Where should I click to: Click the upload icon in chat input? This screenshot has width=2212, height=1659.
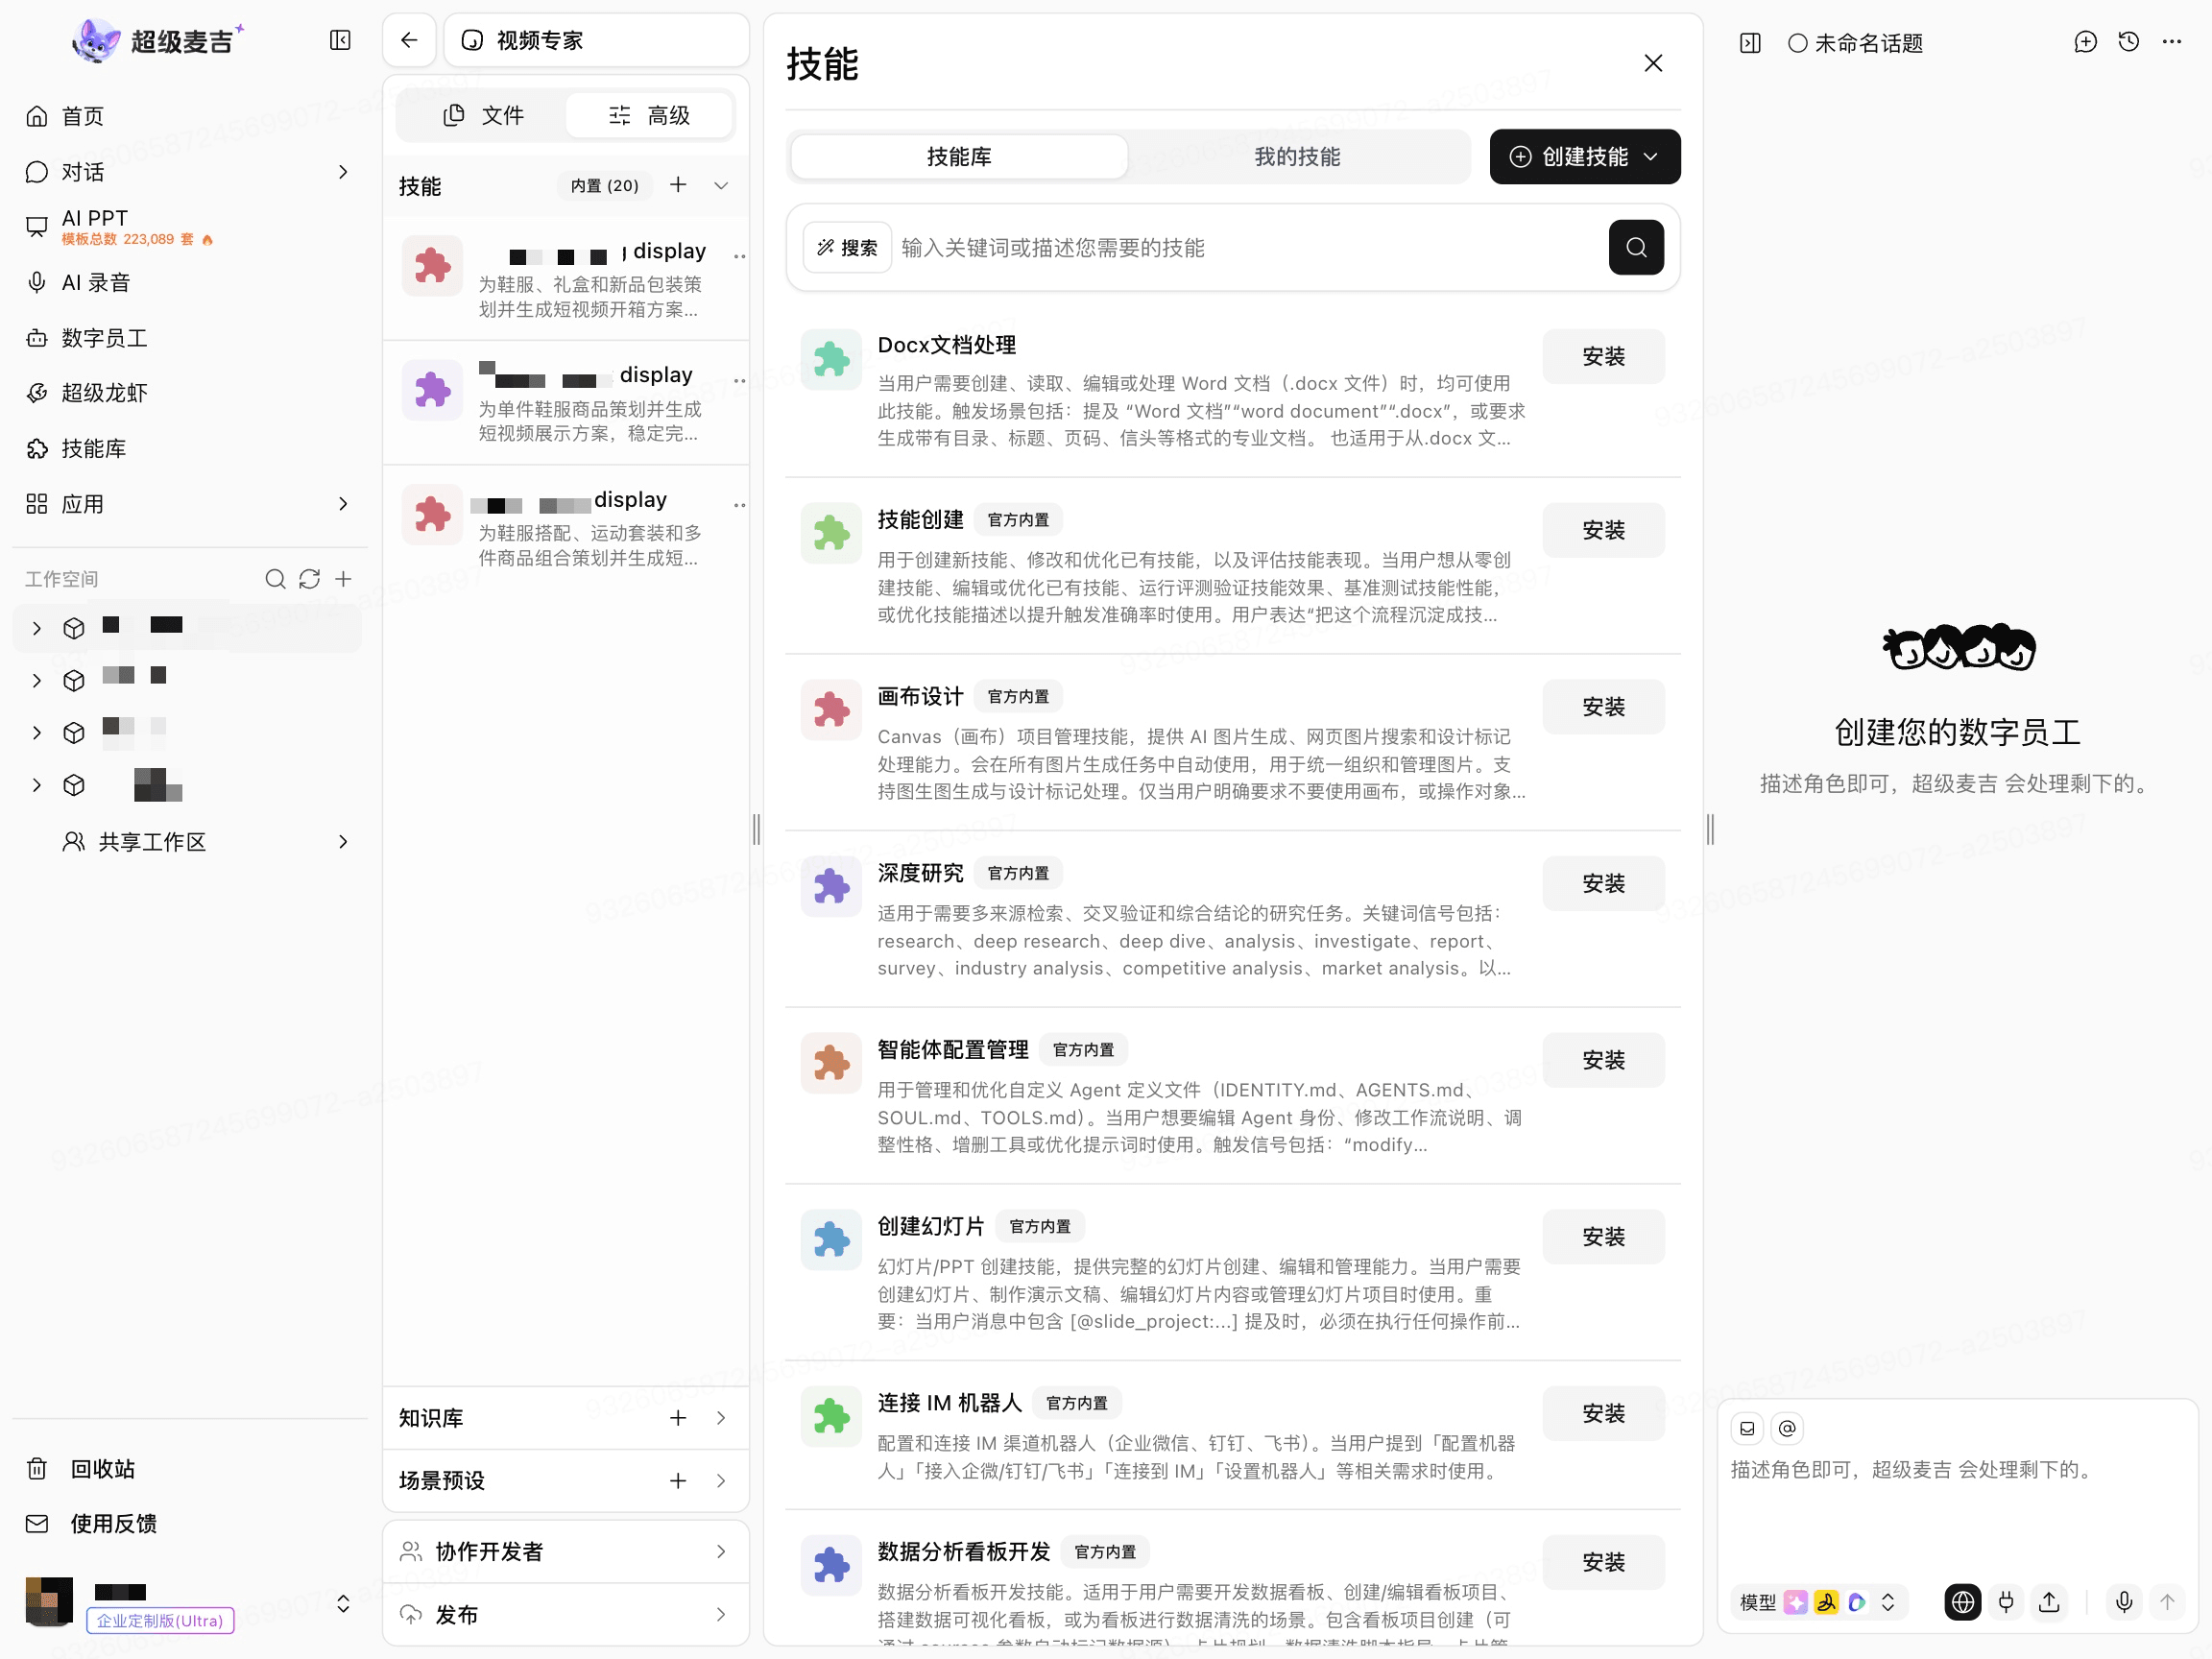pos(2049,1602)
